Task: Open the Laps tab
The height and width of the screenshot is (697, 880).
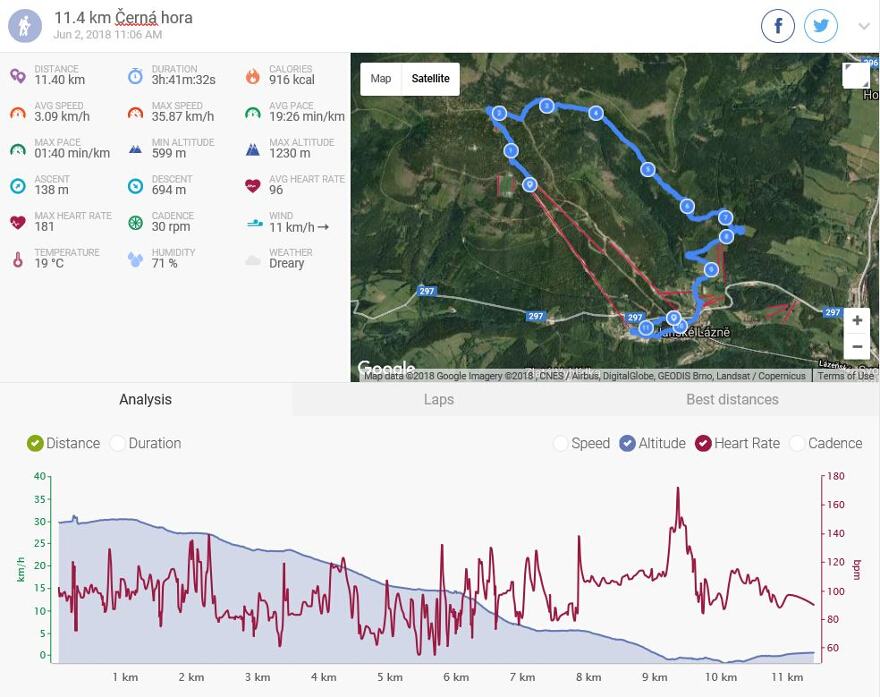Action: click(x=439, y=400)
